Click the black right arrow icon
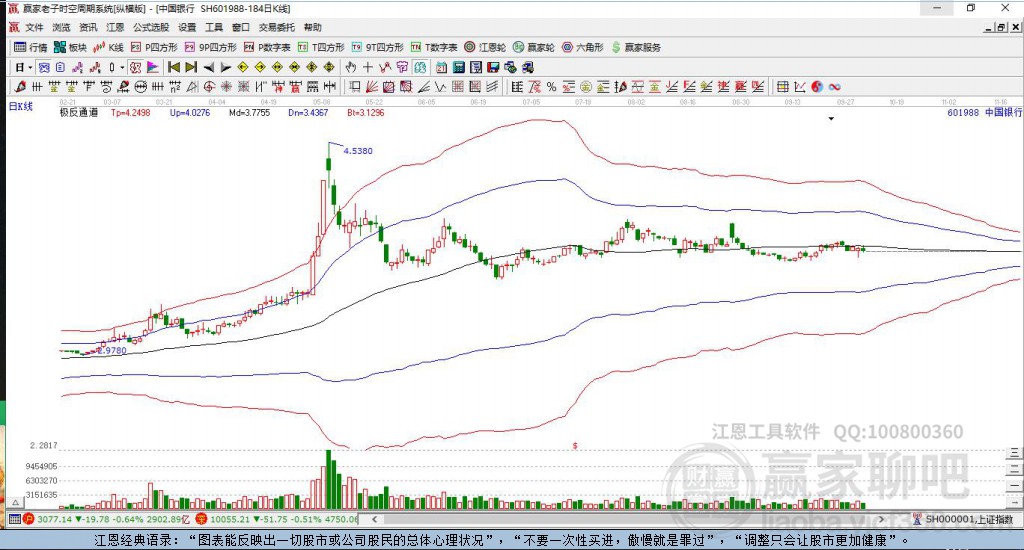The width and height of the screenshot is (1024, 550). (225, 67)
